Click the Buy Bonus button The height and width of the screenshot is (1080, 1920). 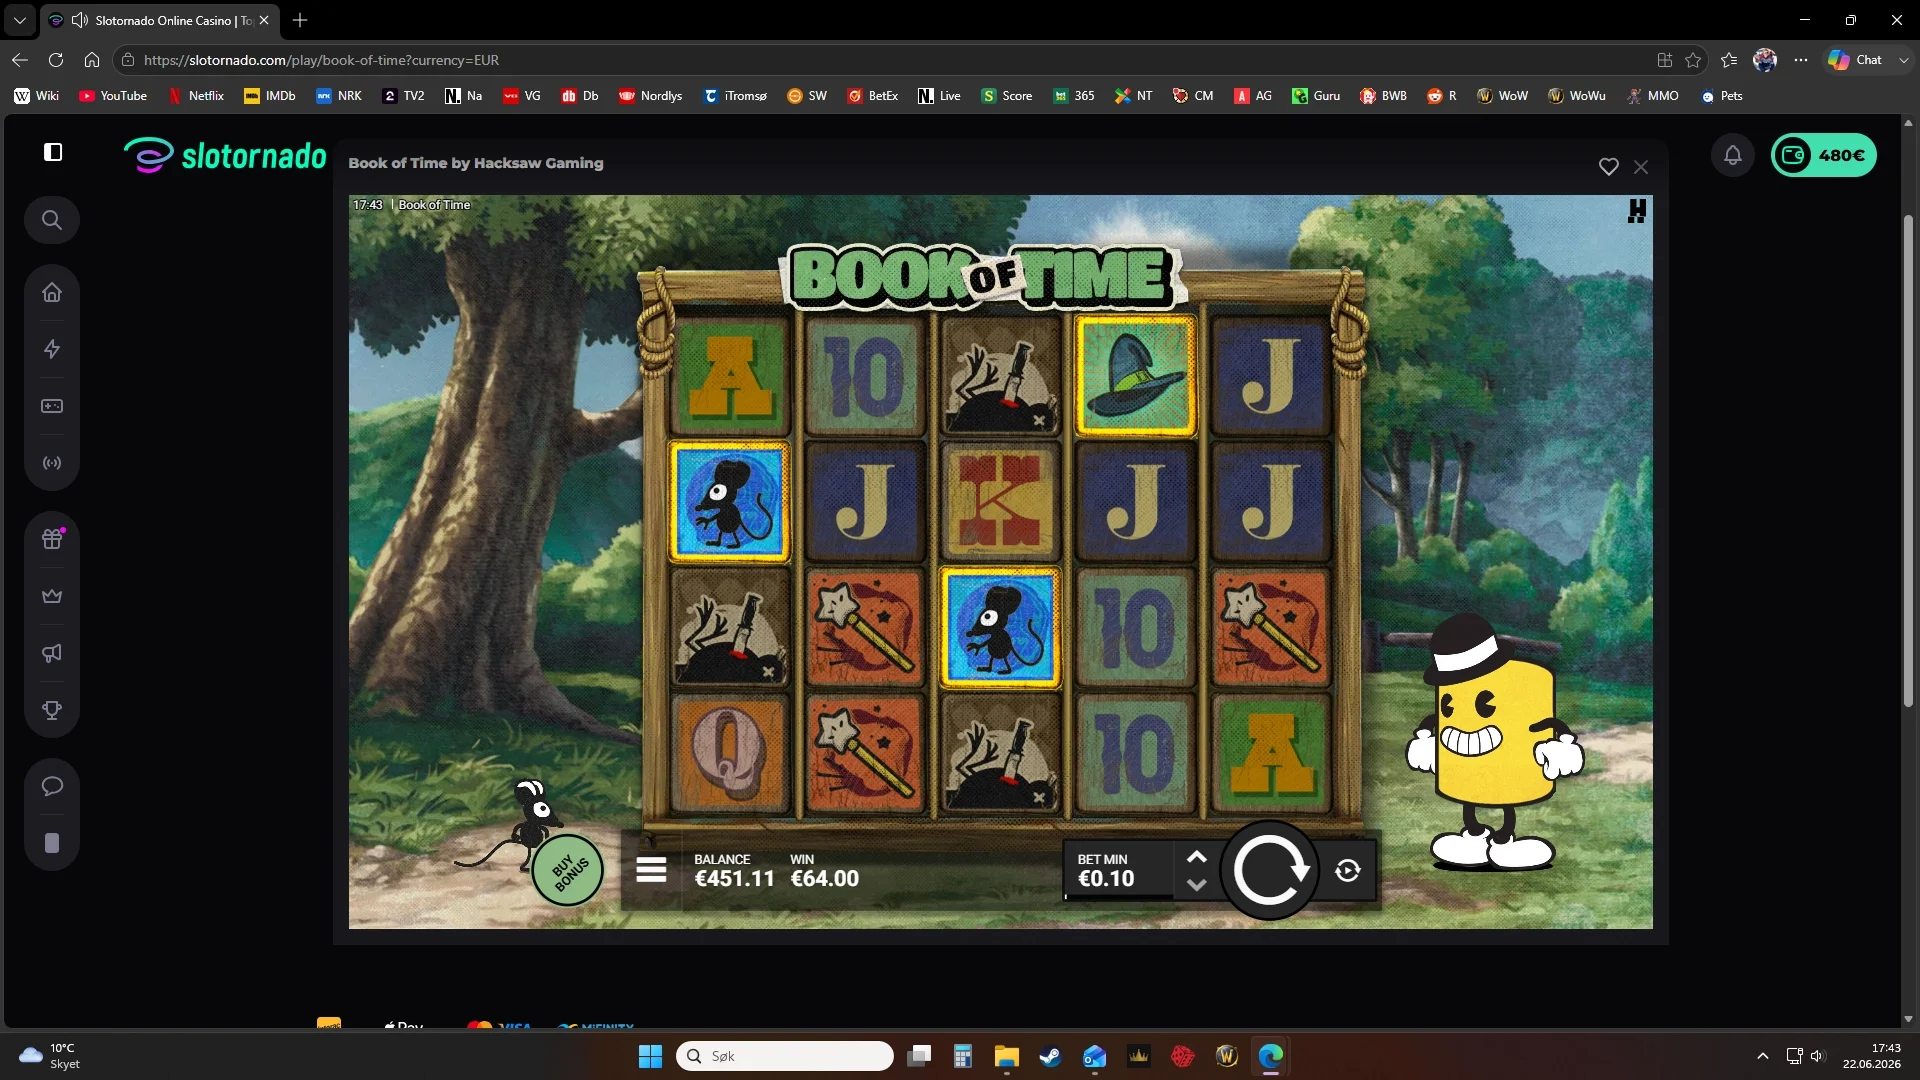567,870
